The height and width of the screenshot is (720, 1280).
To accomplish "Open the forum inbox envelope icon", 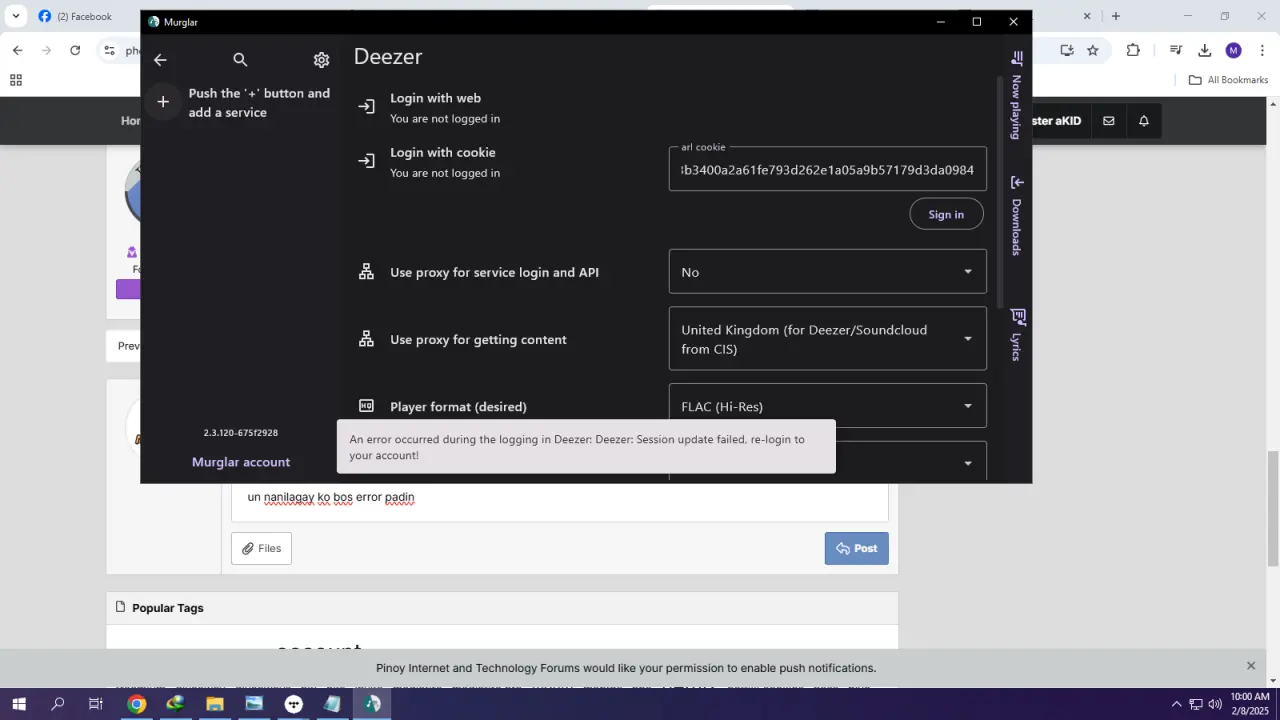I will click(1109, 121).
